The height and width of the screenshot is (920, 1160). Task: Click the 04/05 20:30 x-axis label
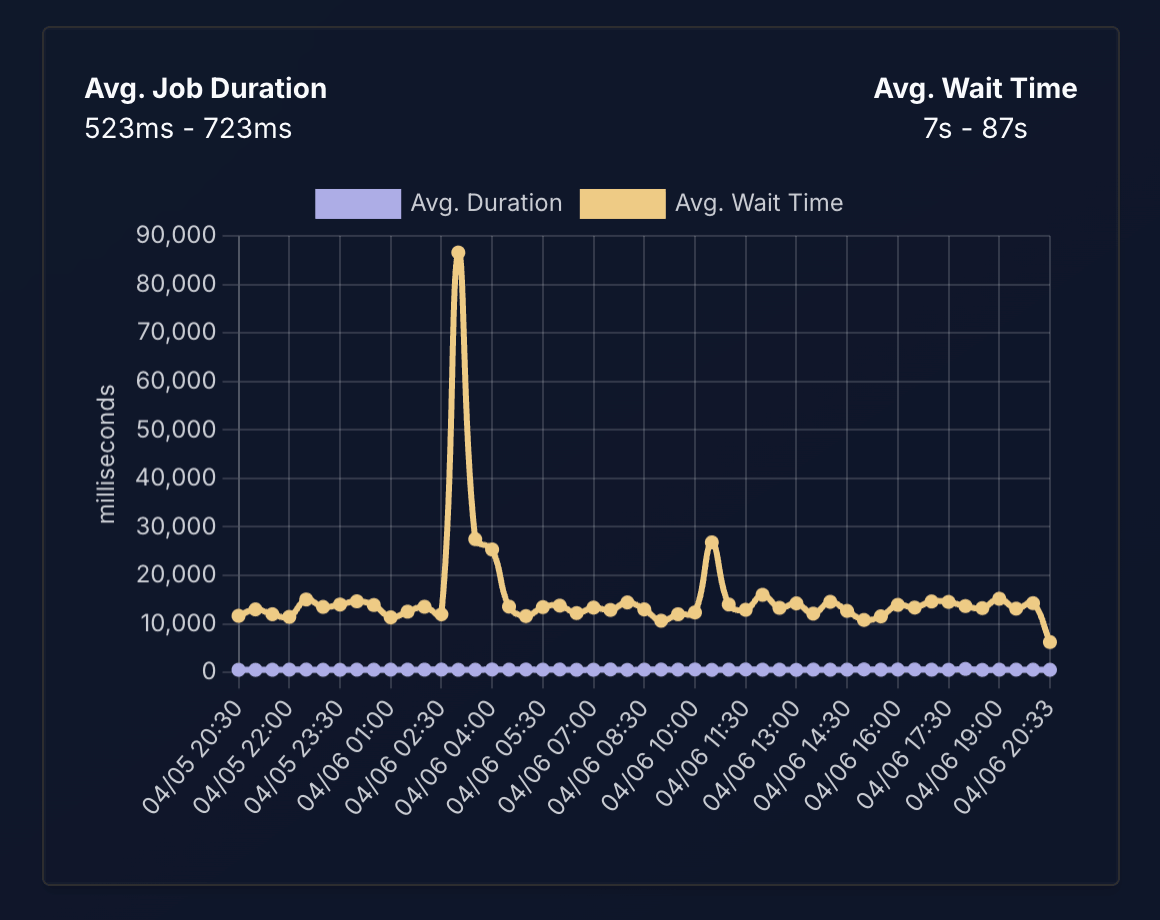click(x=195, y=745)
